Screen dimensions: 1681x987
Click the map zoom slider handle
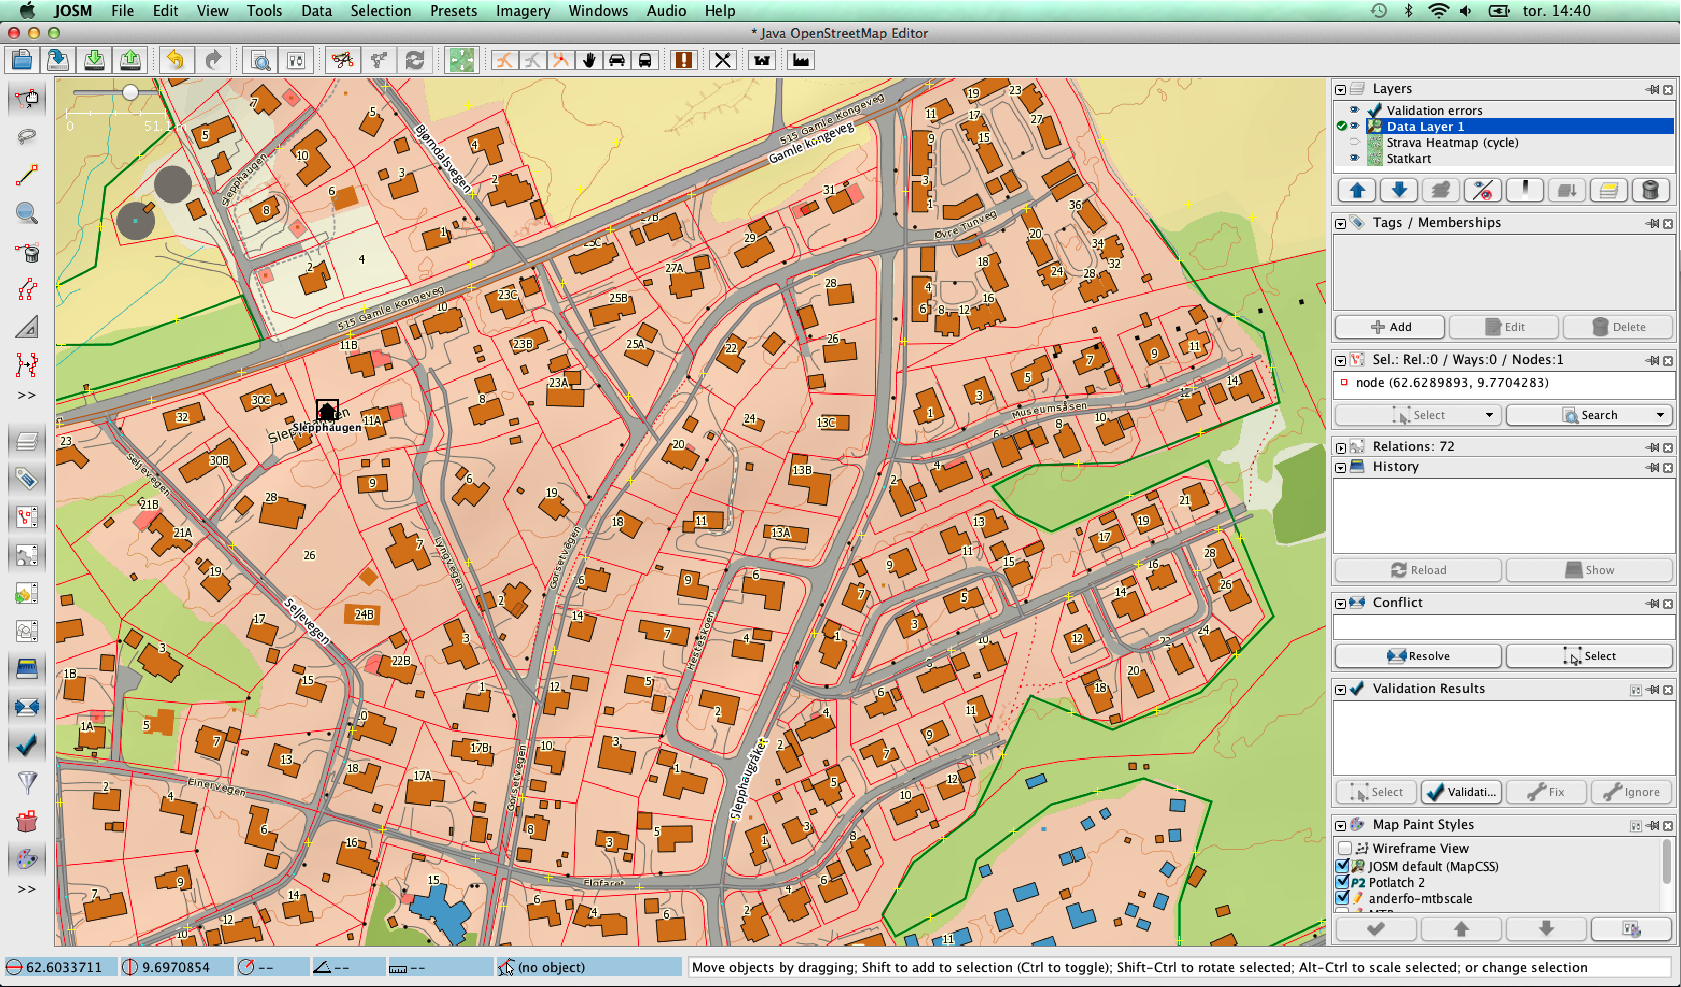pyautogui.click(x=130, y=92)
